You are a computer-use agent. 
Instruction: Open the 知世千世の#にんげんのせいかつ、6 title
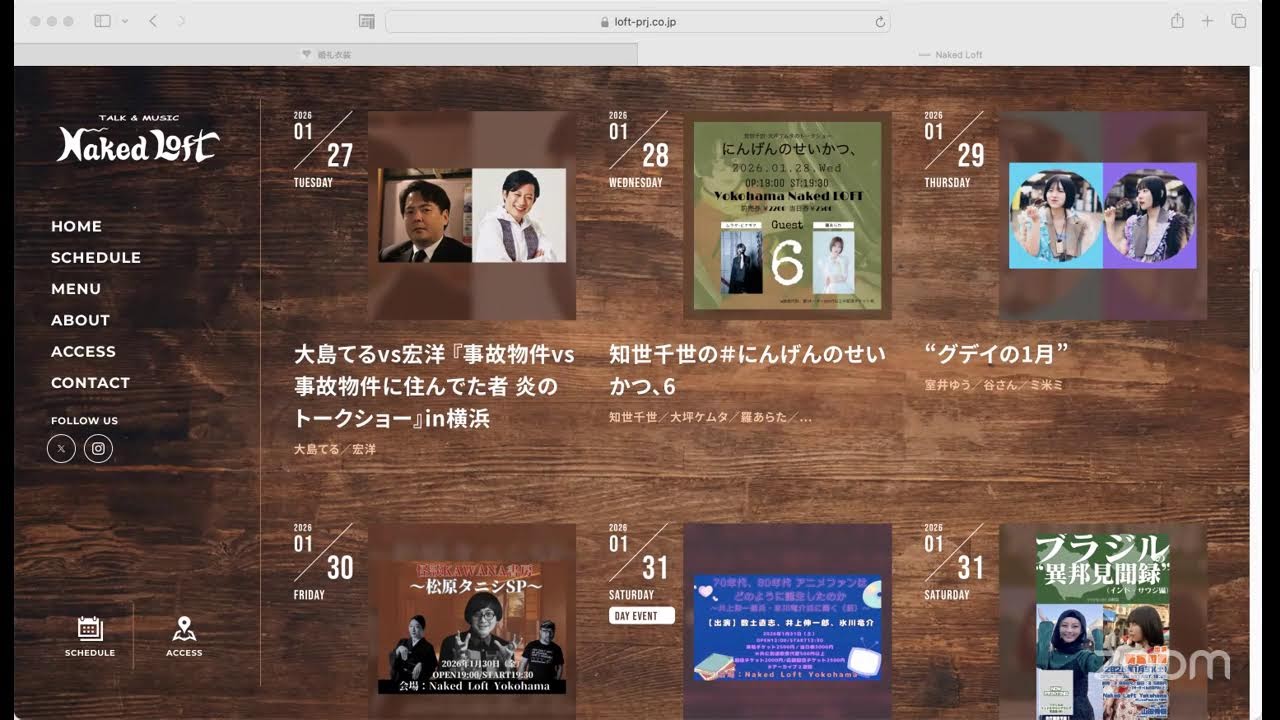[748, 370]
